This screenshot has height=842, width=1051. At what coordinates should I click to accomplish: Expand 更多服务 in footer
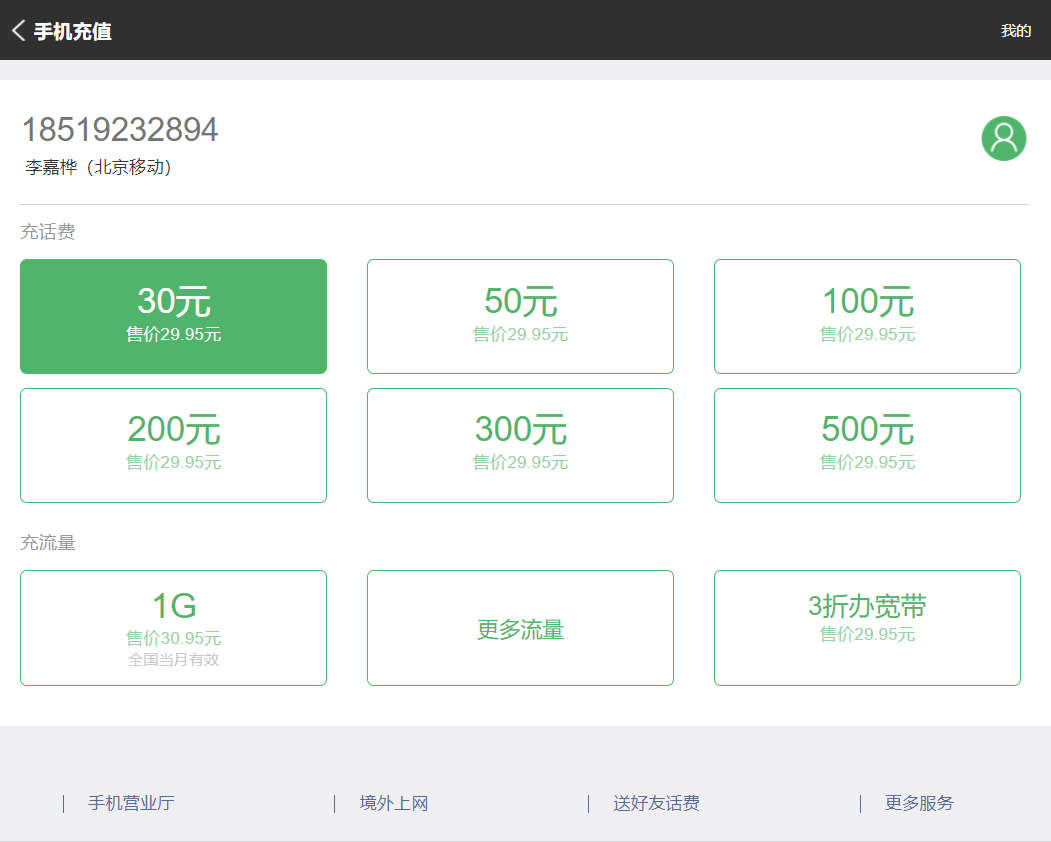click(919, 803)
